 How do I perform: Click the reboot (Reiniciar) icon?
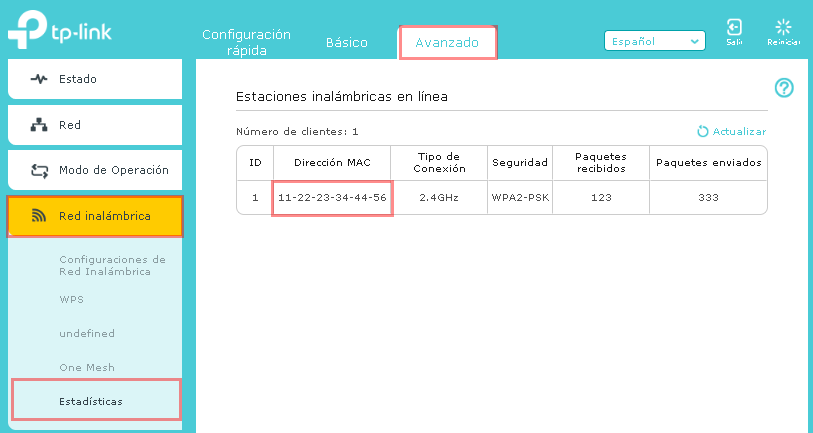(783, 27)
